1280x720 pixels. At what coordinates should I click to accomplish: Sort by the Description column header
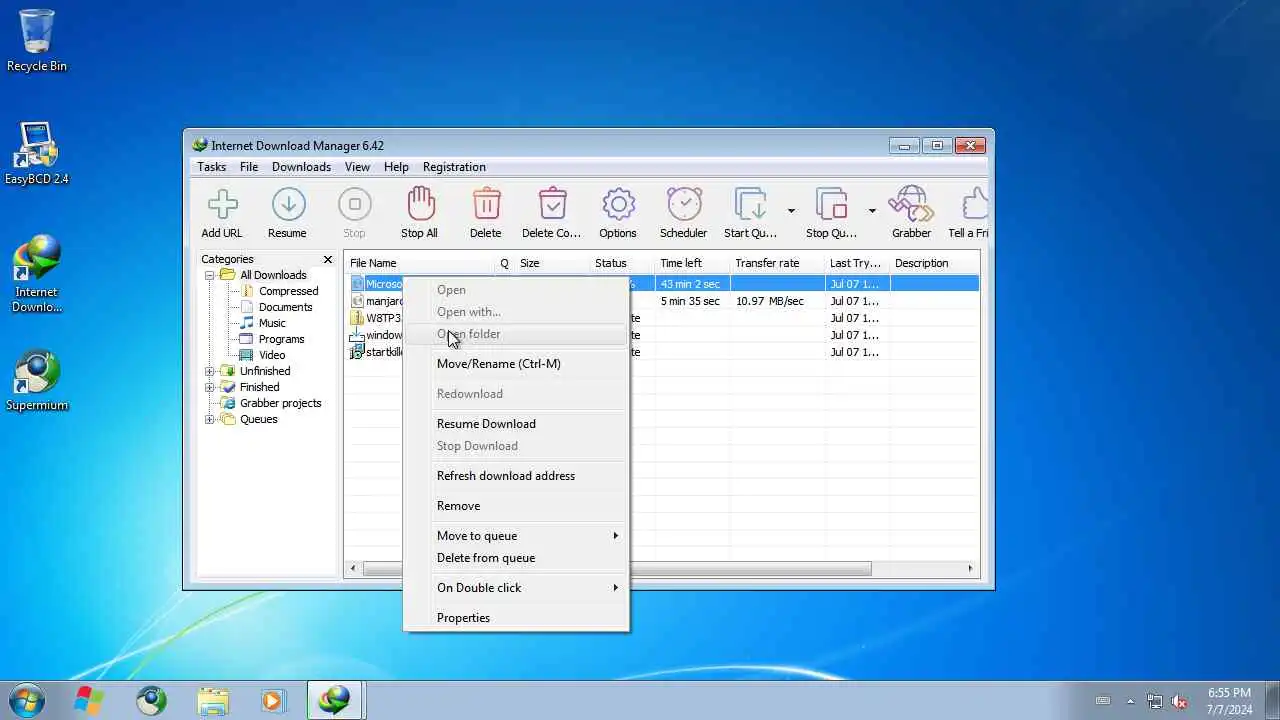pos(934,263)
